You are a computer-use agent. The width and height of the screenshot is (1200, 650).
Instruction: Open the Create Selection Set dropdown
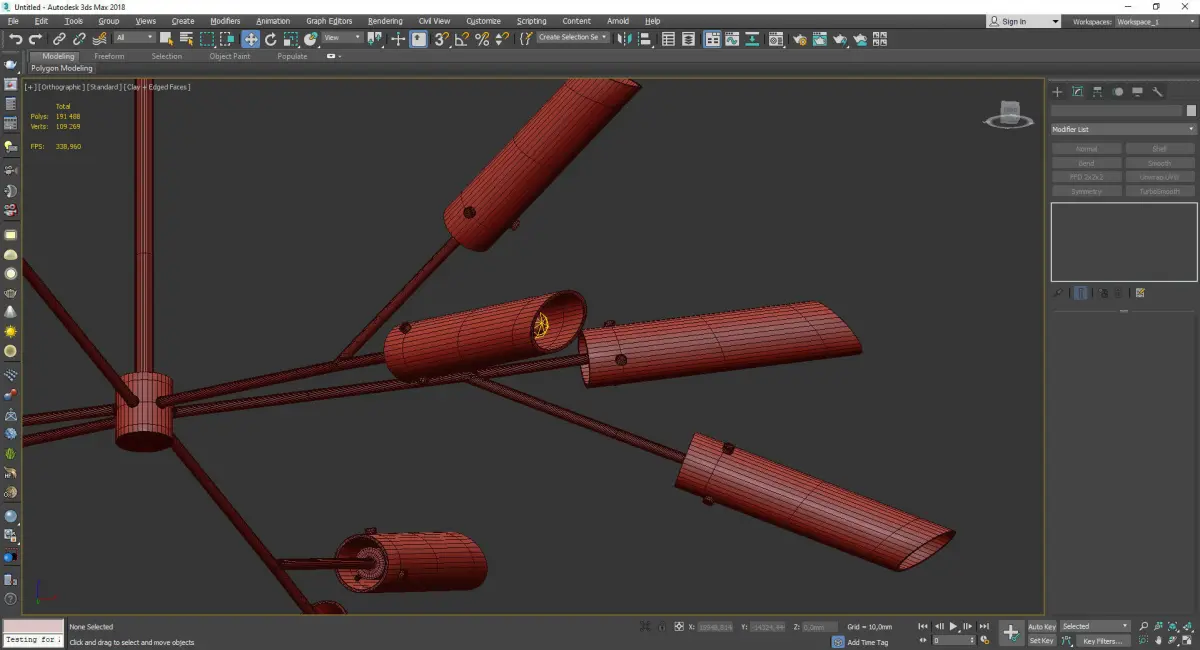pyautogui.click(x=573, y=38)
